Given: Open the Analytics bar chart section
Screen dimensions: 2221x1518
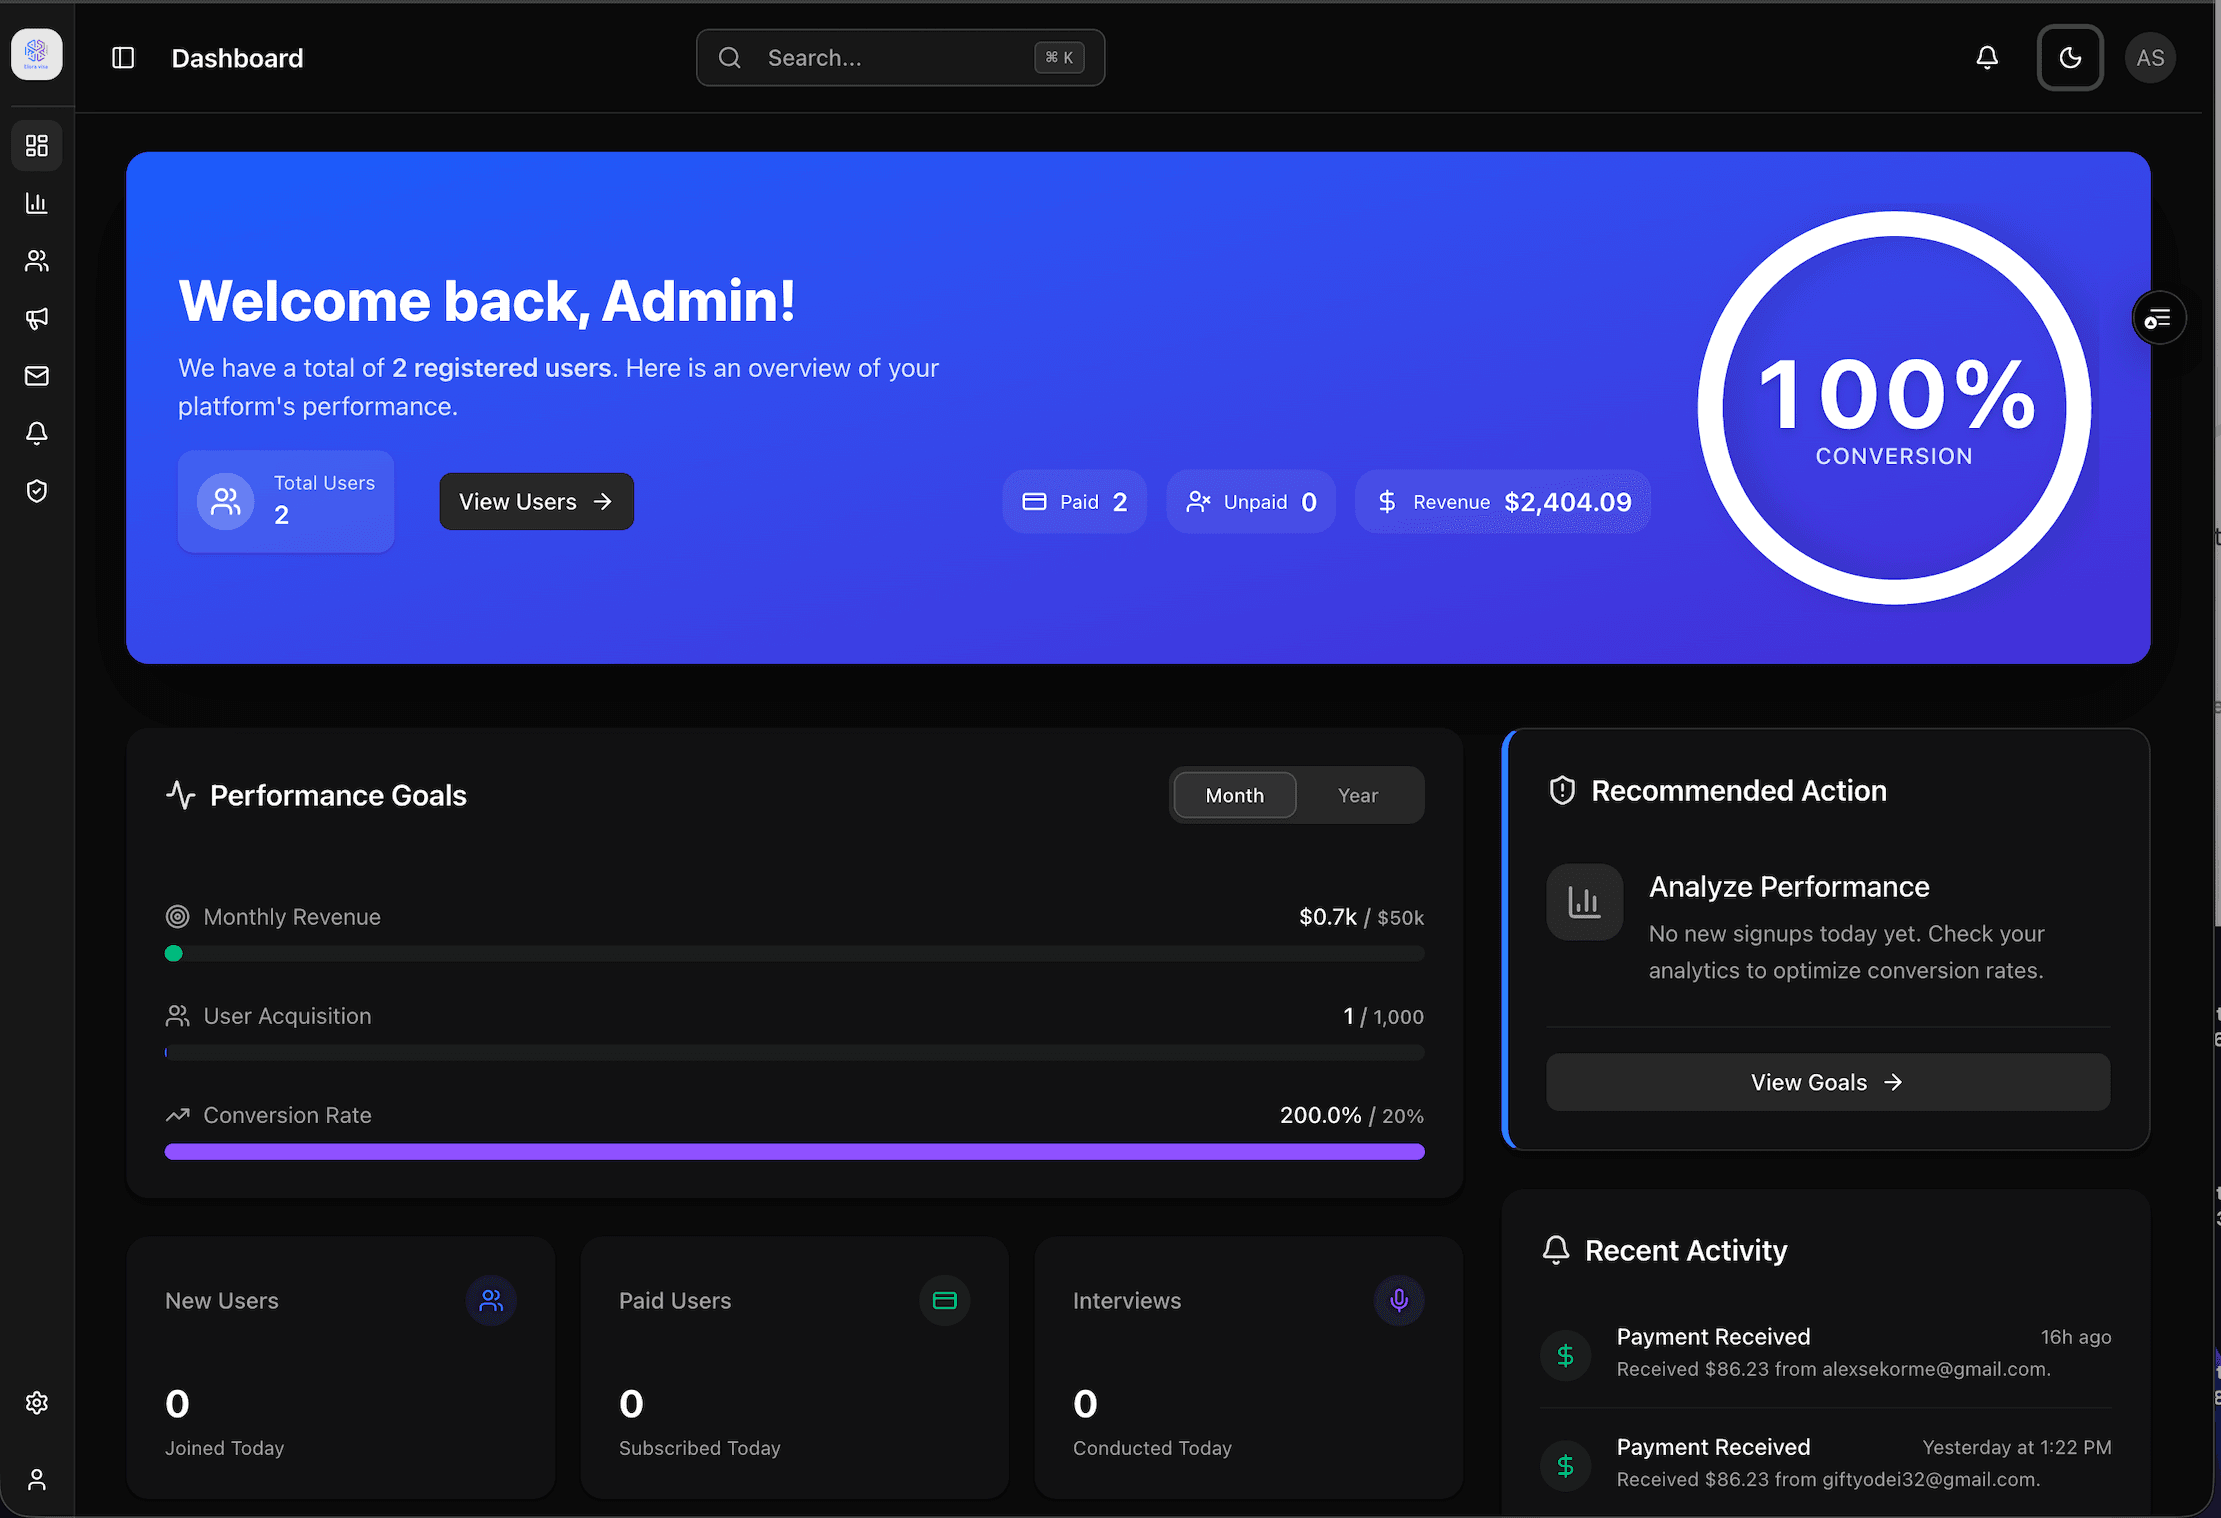Looking at the screenshot, I should point(36,203).
